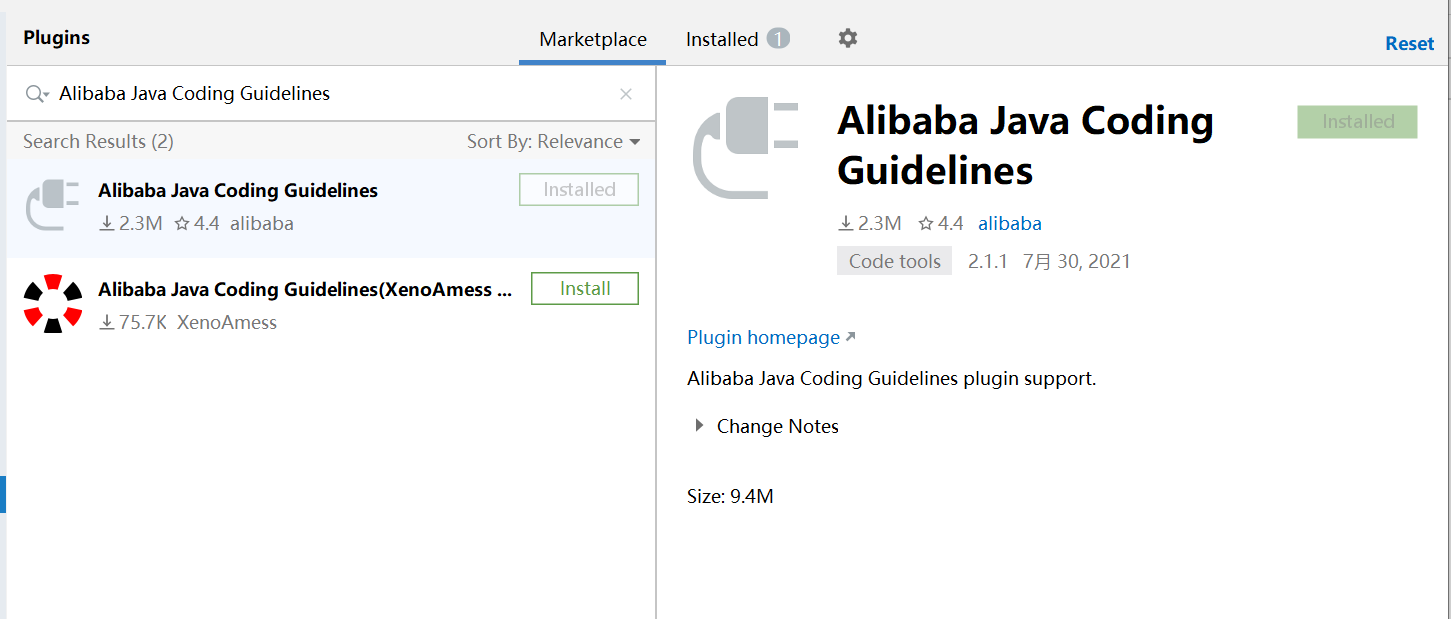The width and height of the screenshot is (1451, 619).
Task: Open plugin settings gear menu
Action: click(848, 38)
